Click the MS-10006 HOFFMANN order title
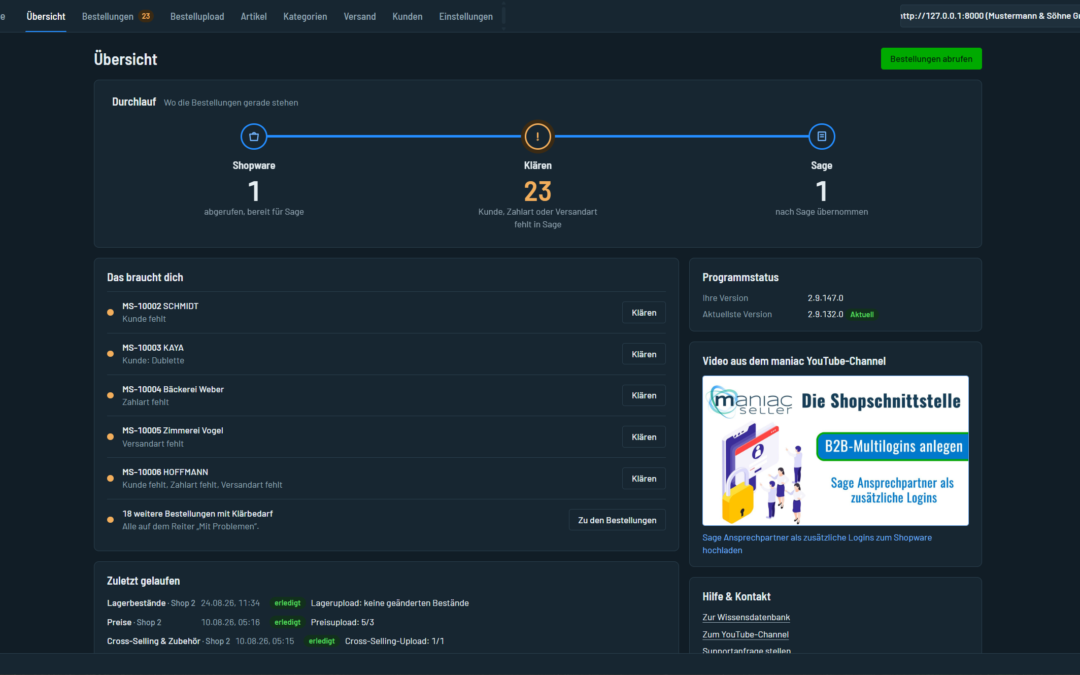This screenshot has height=675, width=1080. point(165,472)
